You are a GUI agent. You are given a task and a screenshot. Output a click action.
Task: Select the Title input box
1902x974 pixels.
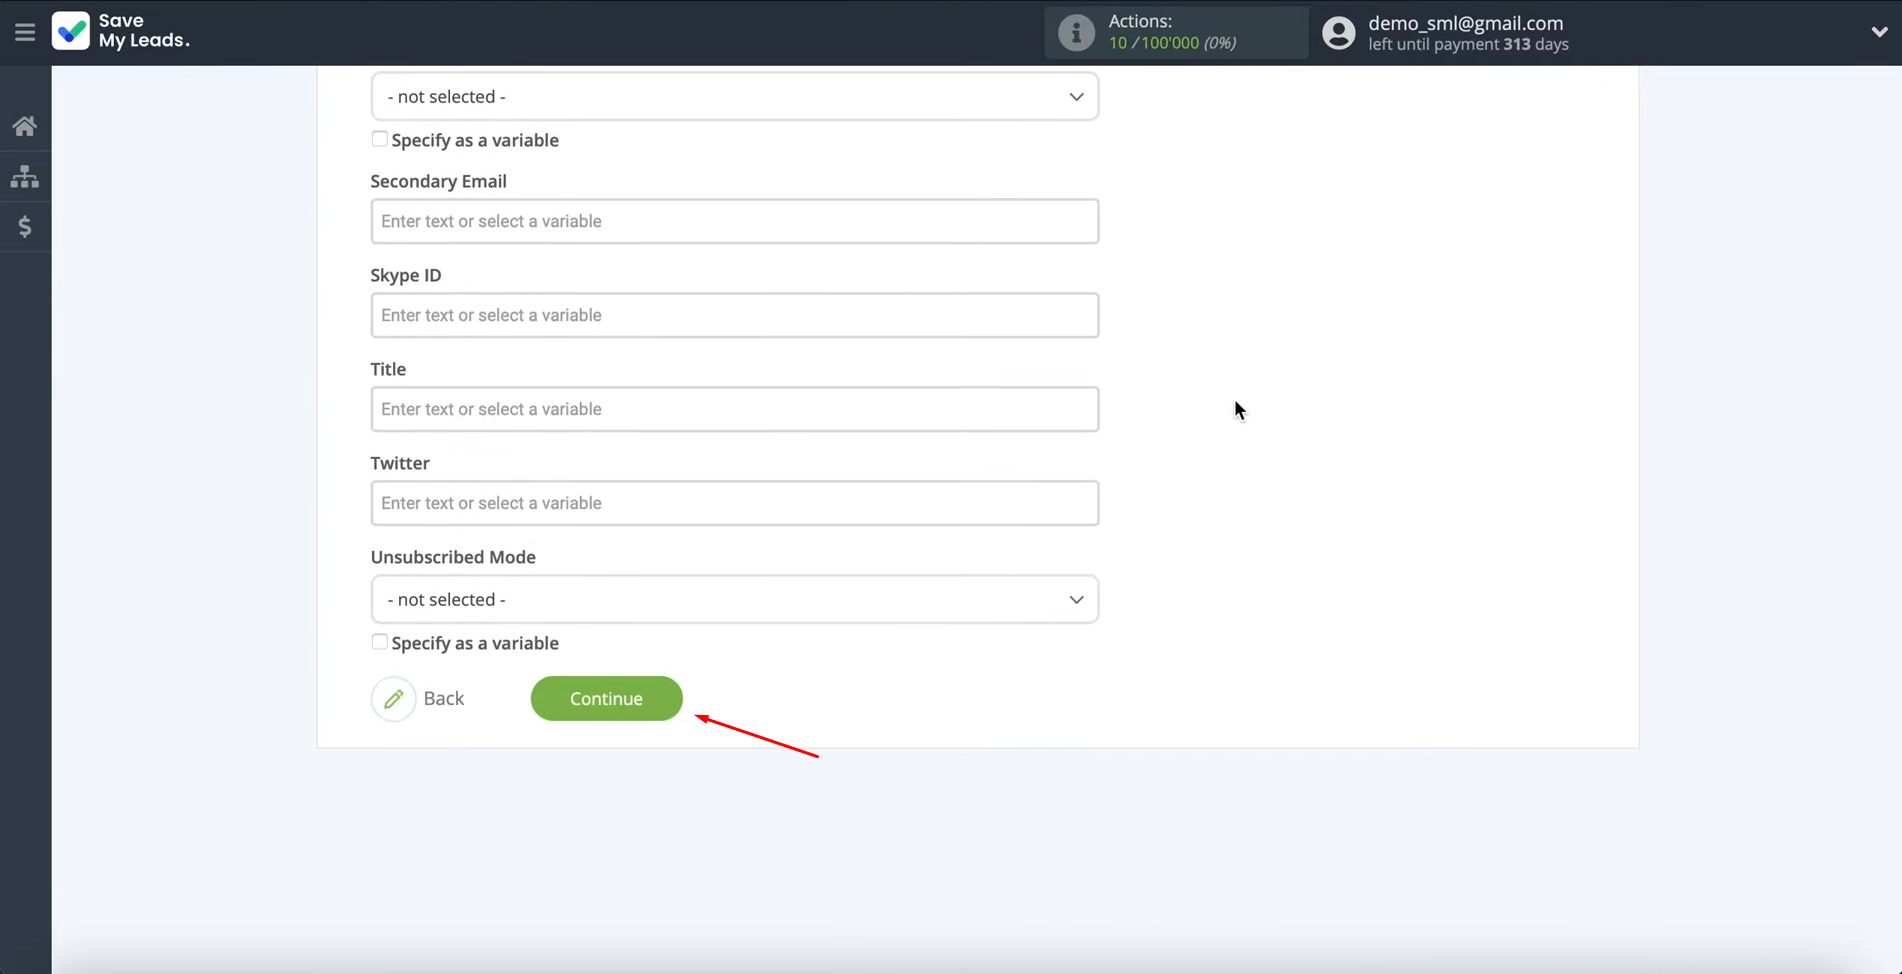734,409
